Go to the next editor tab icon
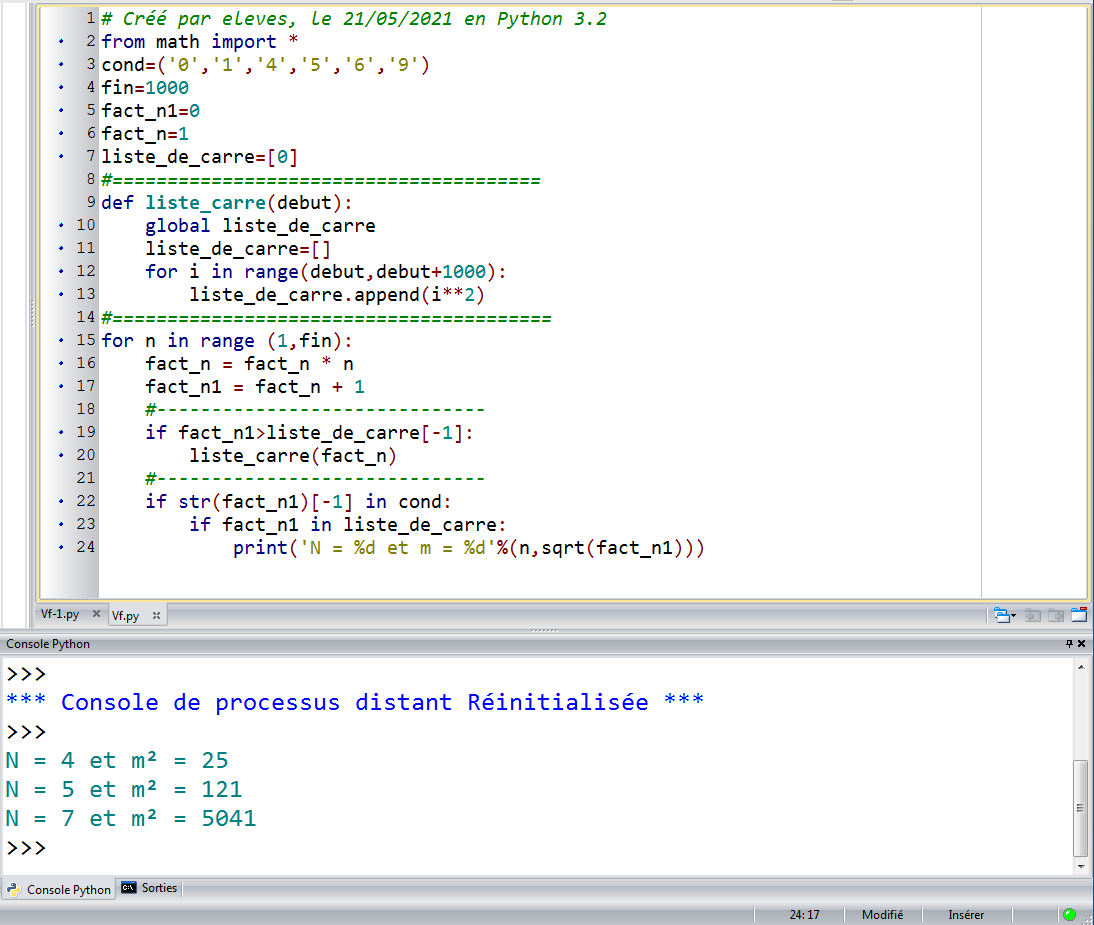1094x925 pixels. pos(1054,615)
